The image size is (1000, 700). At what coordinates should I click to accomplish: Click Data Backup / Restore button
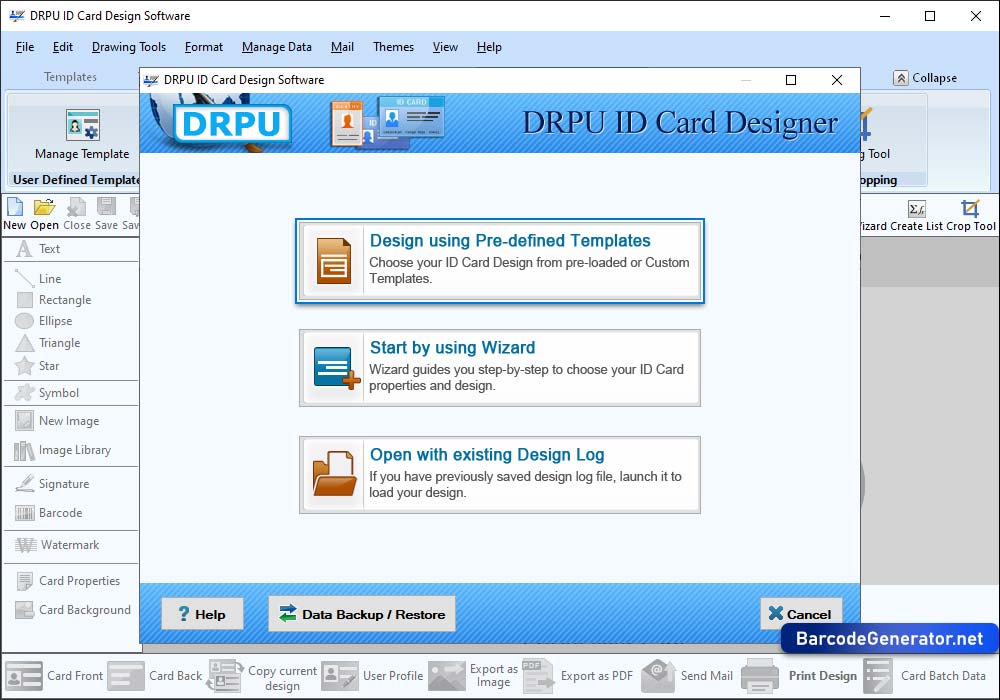point(362,614)
